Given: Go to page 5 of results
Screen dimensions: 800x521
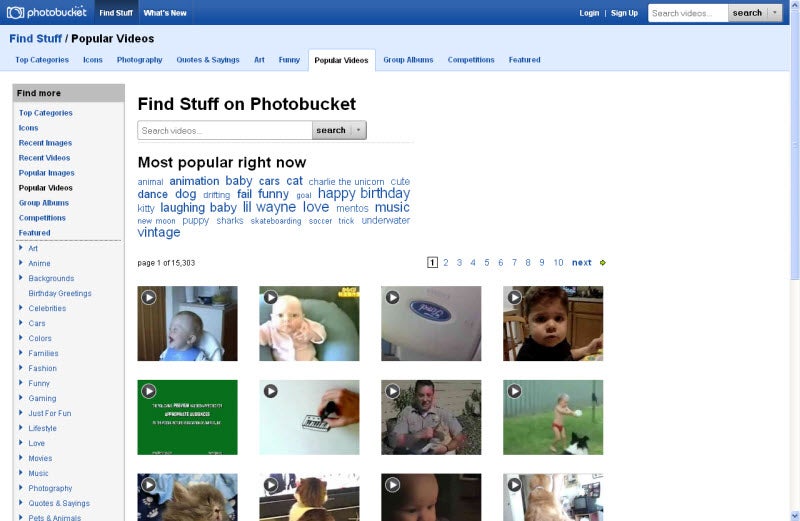Looking at the screenshot, I should (487, 263).
